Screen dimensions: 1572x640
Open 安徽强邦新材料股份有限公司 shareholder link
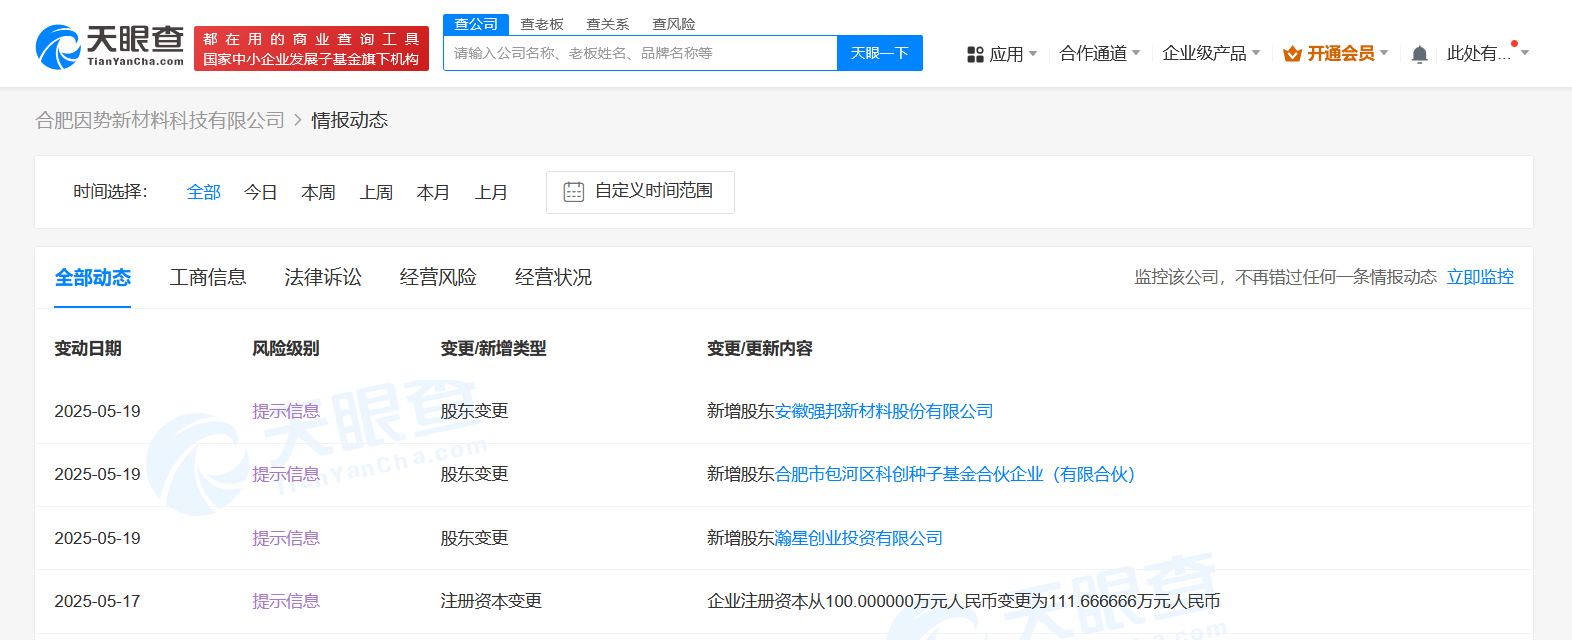point(884,411)
